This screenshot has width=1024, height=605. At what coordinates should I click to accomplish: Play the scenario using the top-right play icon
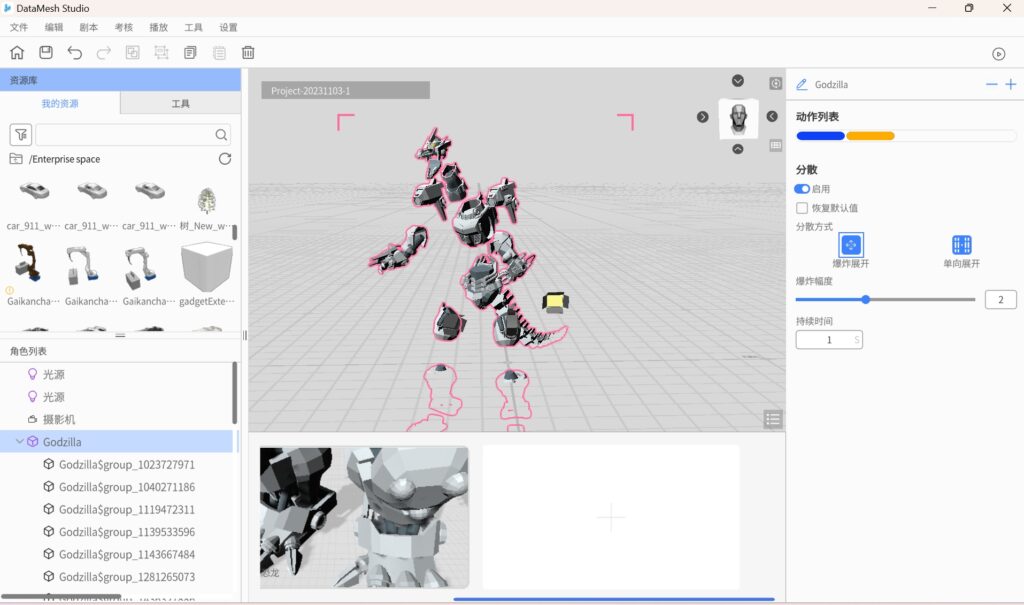point(998,54)
